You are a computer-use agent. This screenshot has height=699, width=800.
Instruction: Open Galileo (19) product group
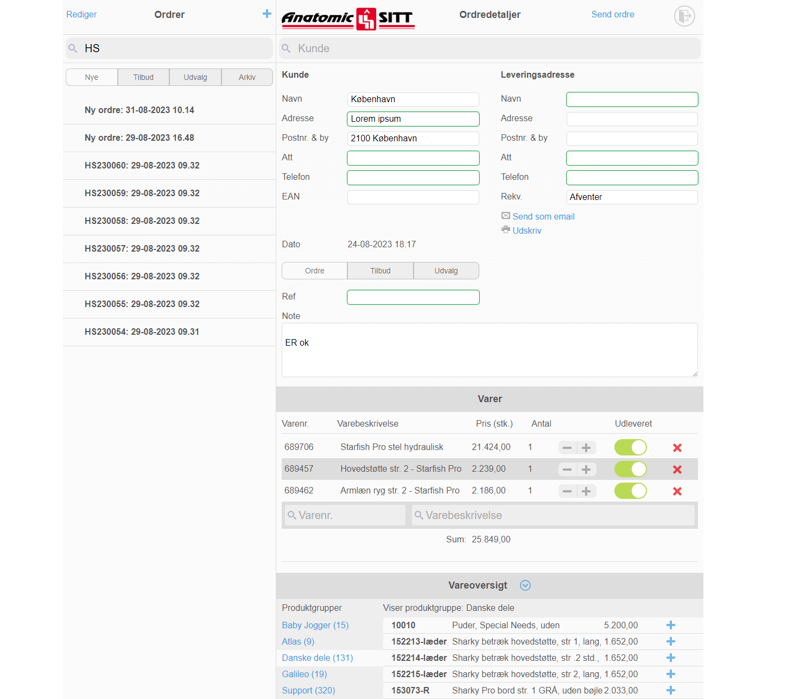tap(305, 674)
